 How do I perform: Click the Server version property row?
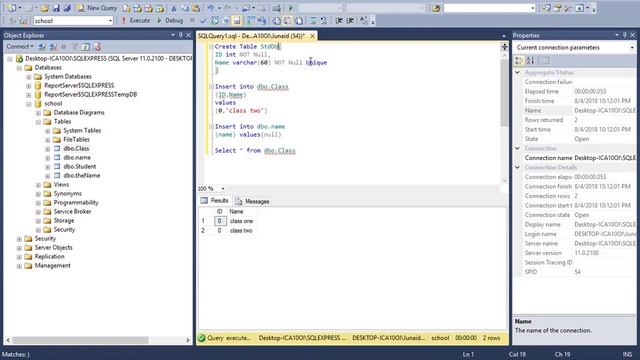[575, 253]
